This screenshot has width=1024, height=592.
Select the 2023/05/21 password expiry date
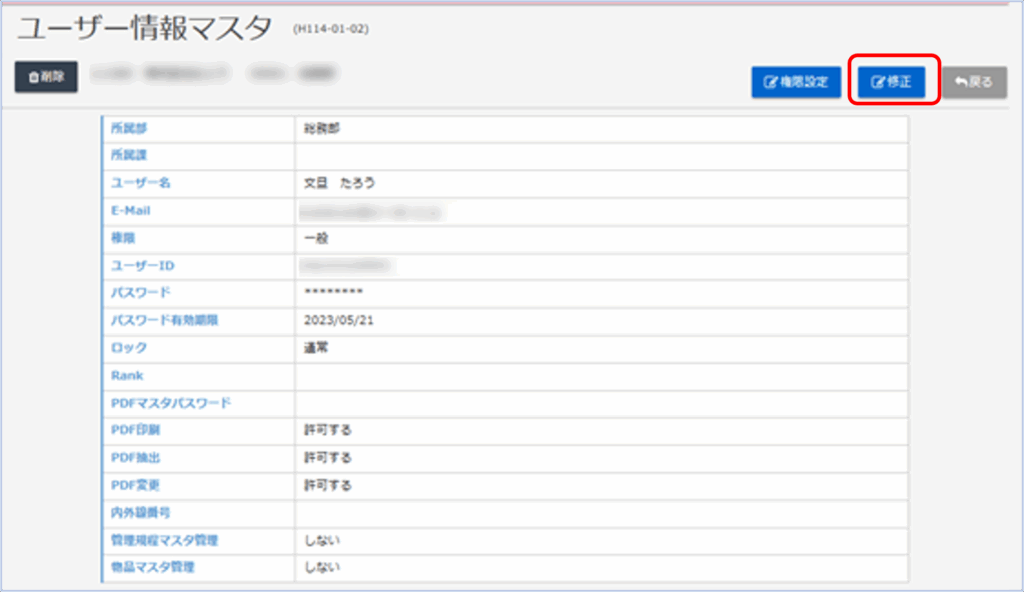336,321
